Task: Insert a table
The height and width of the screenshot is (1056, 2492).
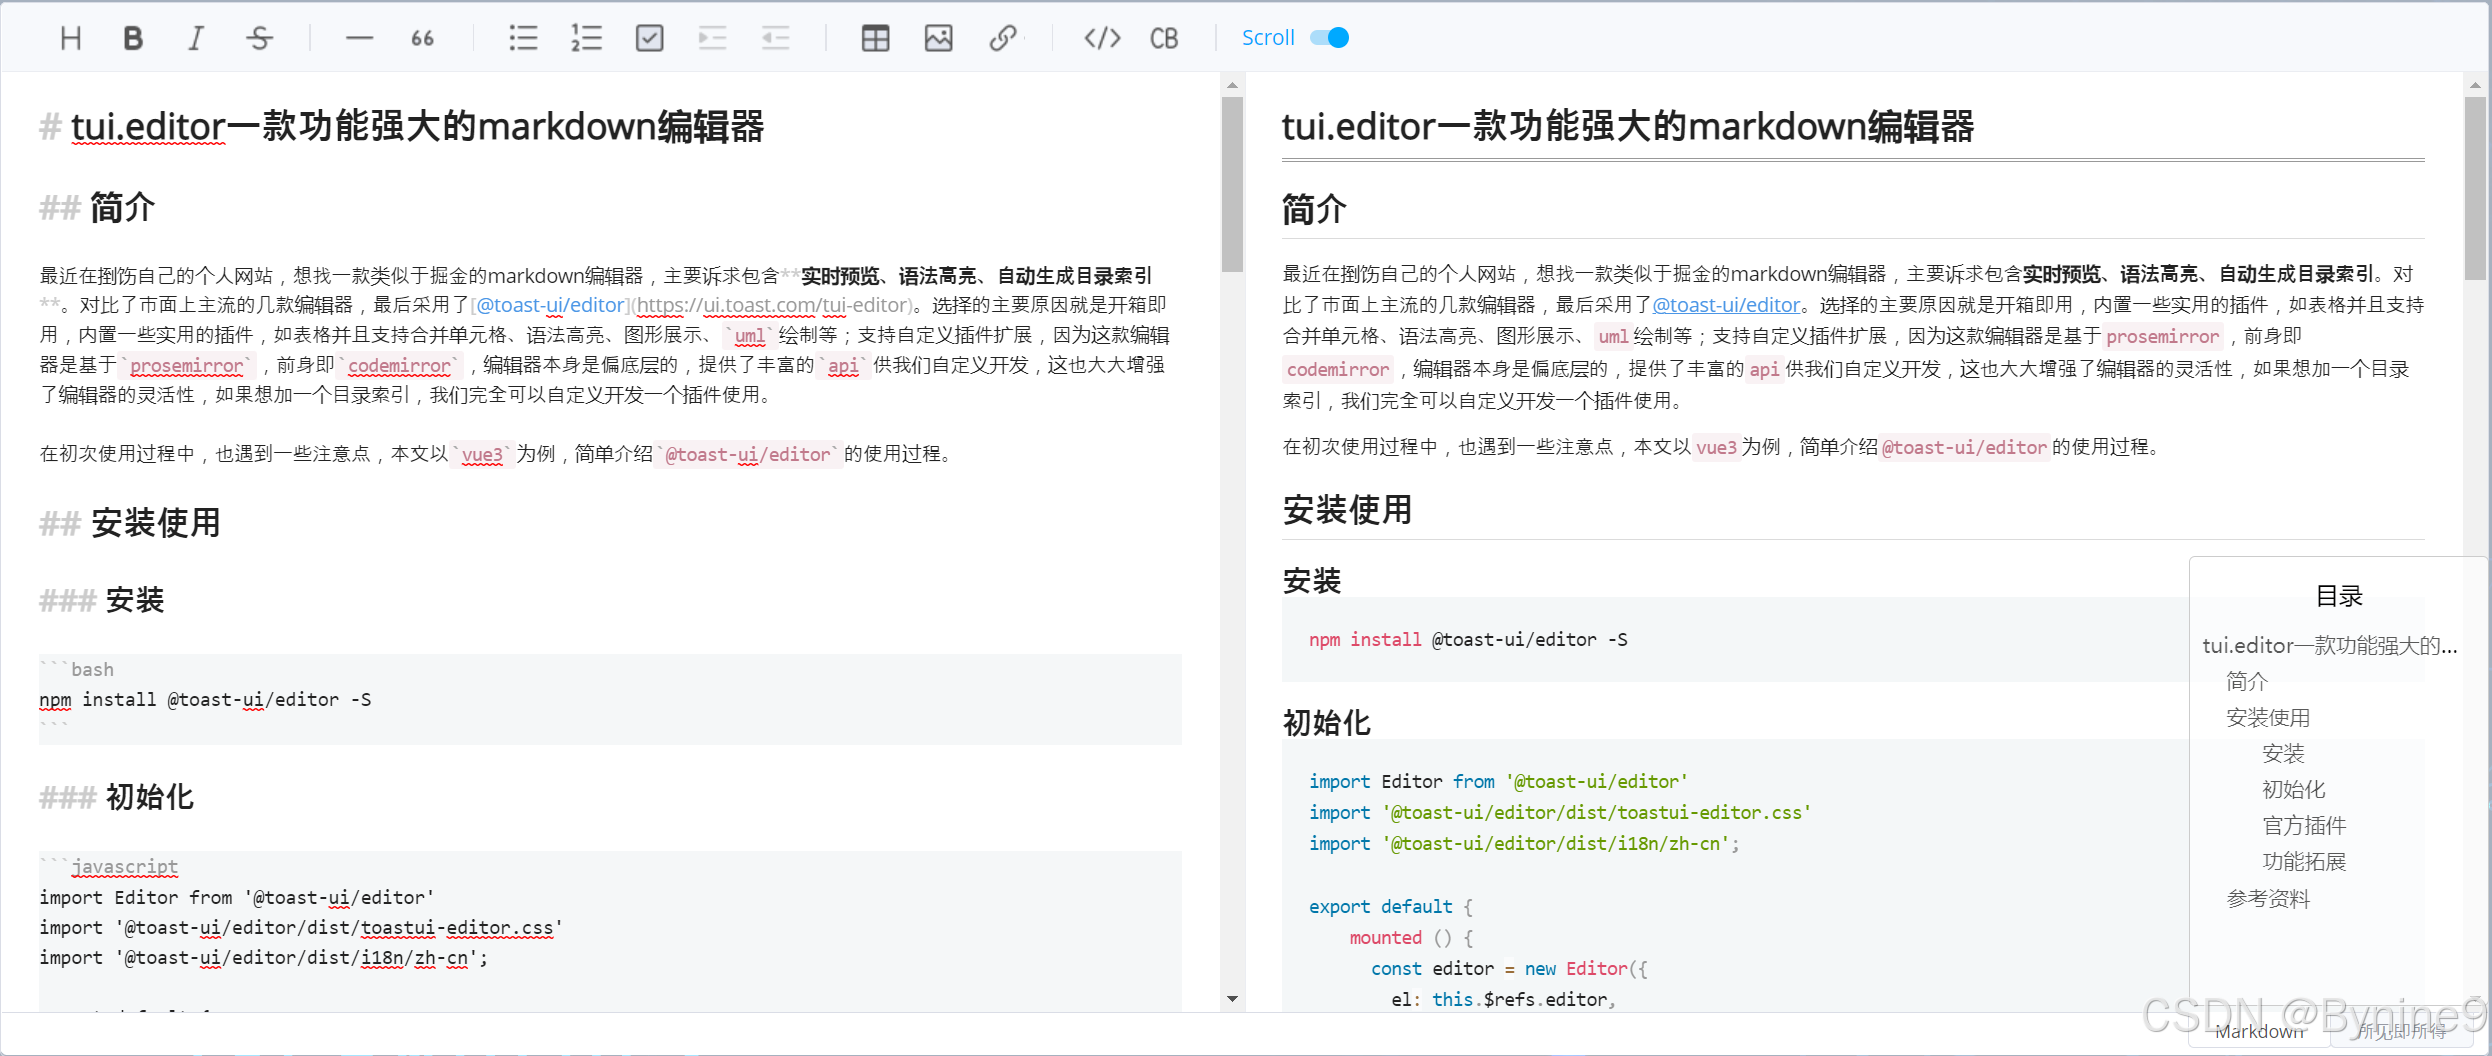Action: (x=875, y=38)
